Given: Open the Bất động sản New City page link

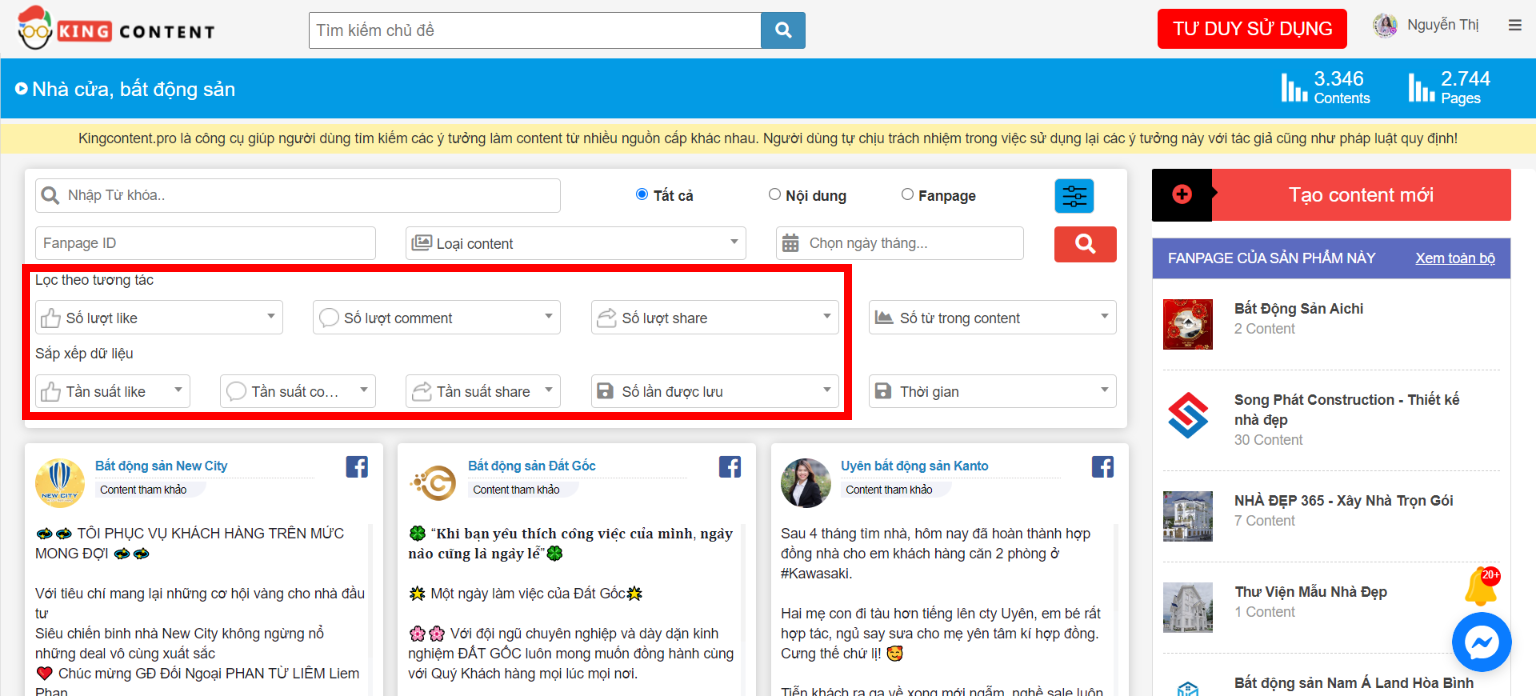Looking at the screenshot, I should (x=161, y=466).
